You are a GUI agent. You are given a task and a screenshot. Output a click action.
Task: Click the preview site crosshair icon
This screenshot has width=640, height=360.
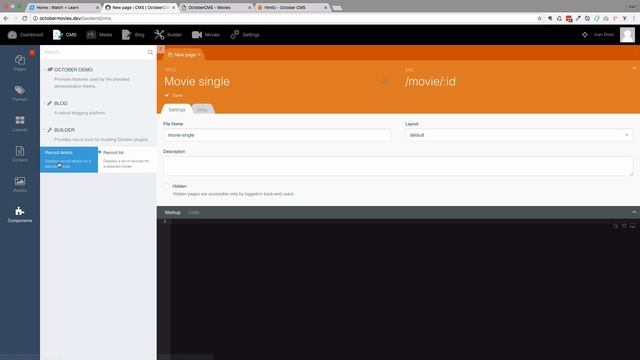[584, 35]
